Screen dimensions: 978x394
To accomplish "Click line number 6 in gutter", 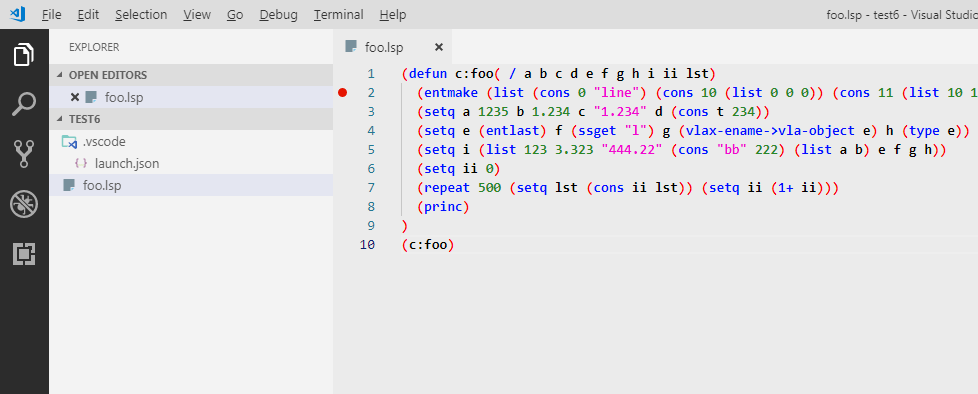I will click(x=371, y=169).
